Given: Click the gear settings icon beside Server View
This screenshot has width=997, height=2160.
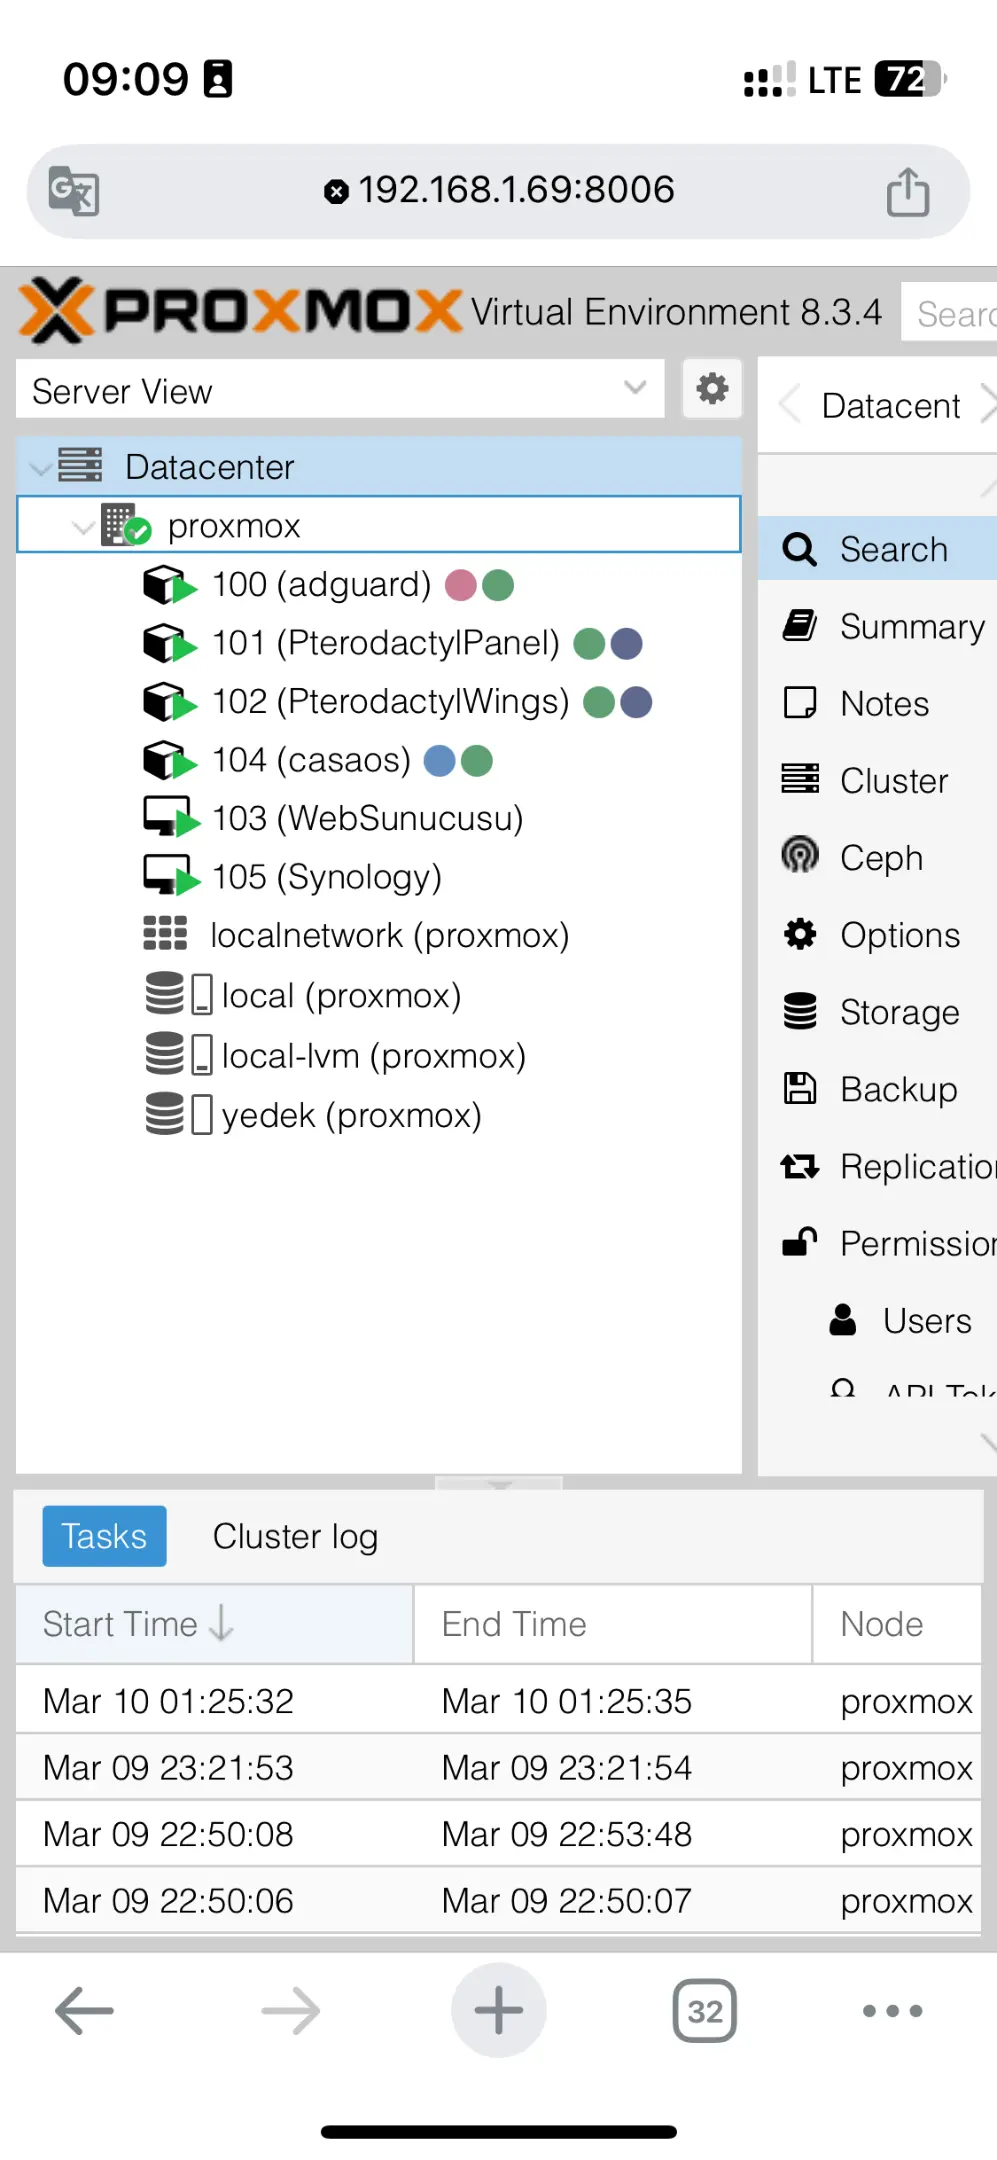Looking at the screenshot, I should tap(712, 389).
